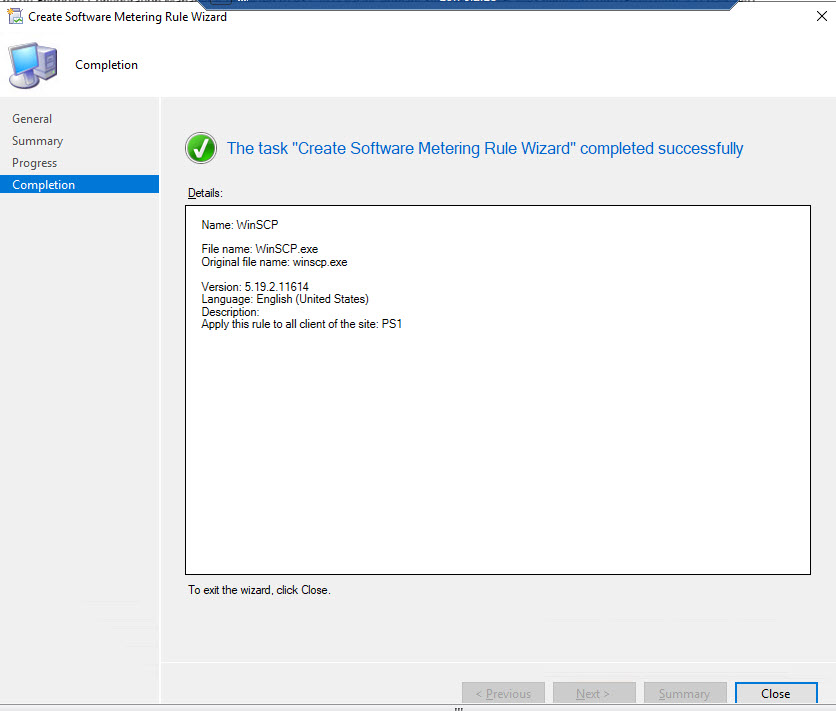836x711 pixels.
Task: Click the wizard icon in the title bar
Action: [14, 17]
